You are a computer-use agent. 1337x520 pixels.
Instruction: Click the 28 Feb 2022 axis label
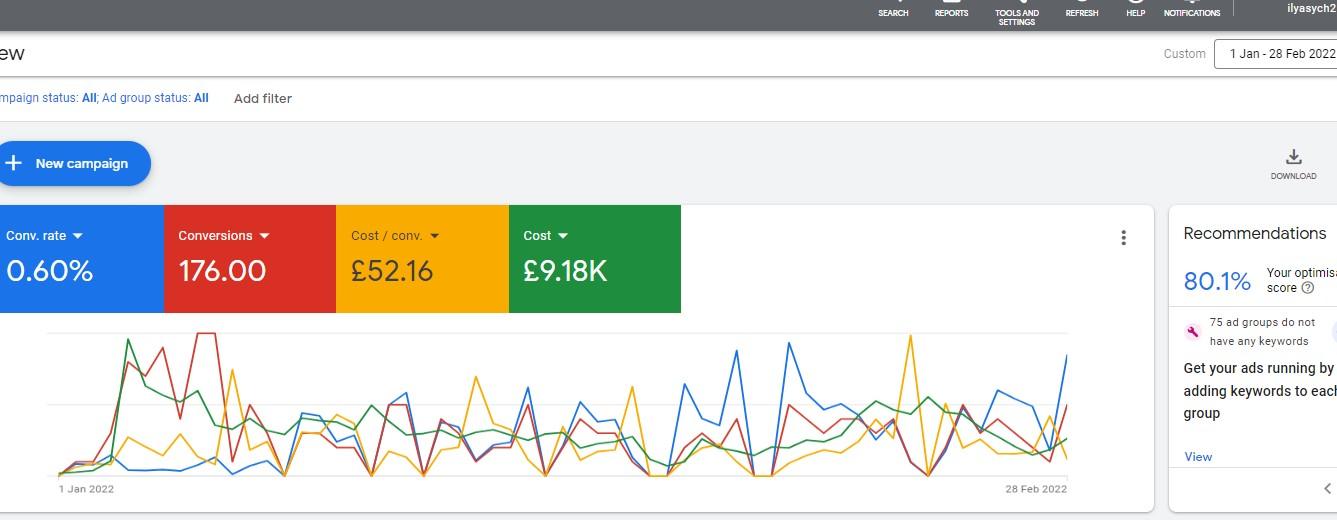pyautogui.click(x=1036, y=489)
